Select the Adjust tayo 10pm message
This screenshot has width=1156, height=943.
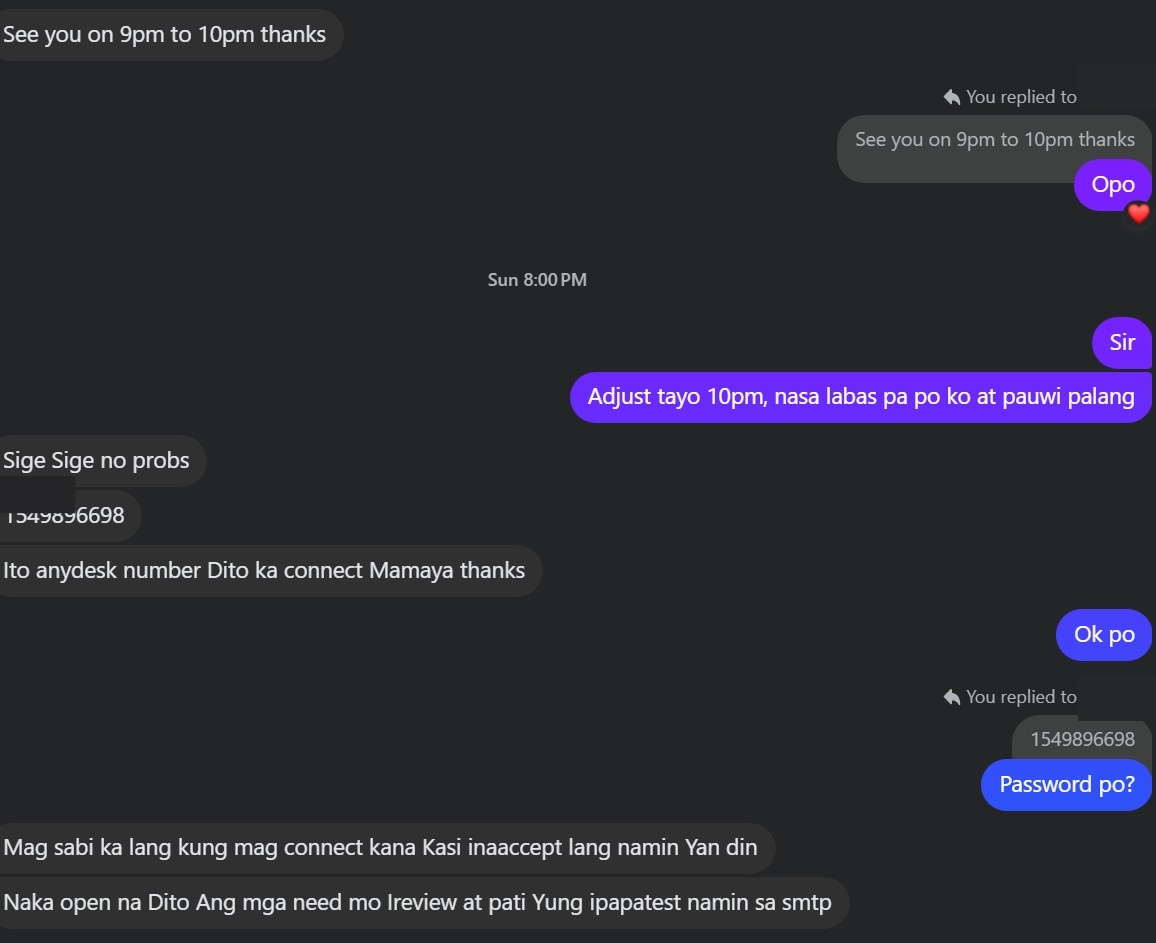click(x=860, y=396)
